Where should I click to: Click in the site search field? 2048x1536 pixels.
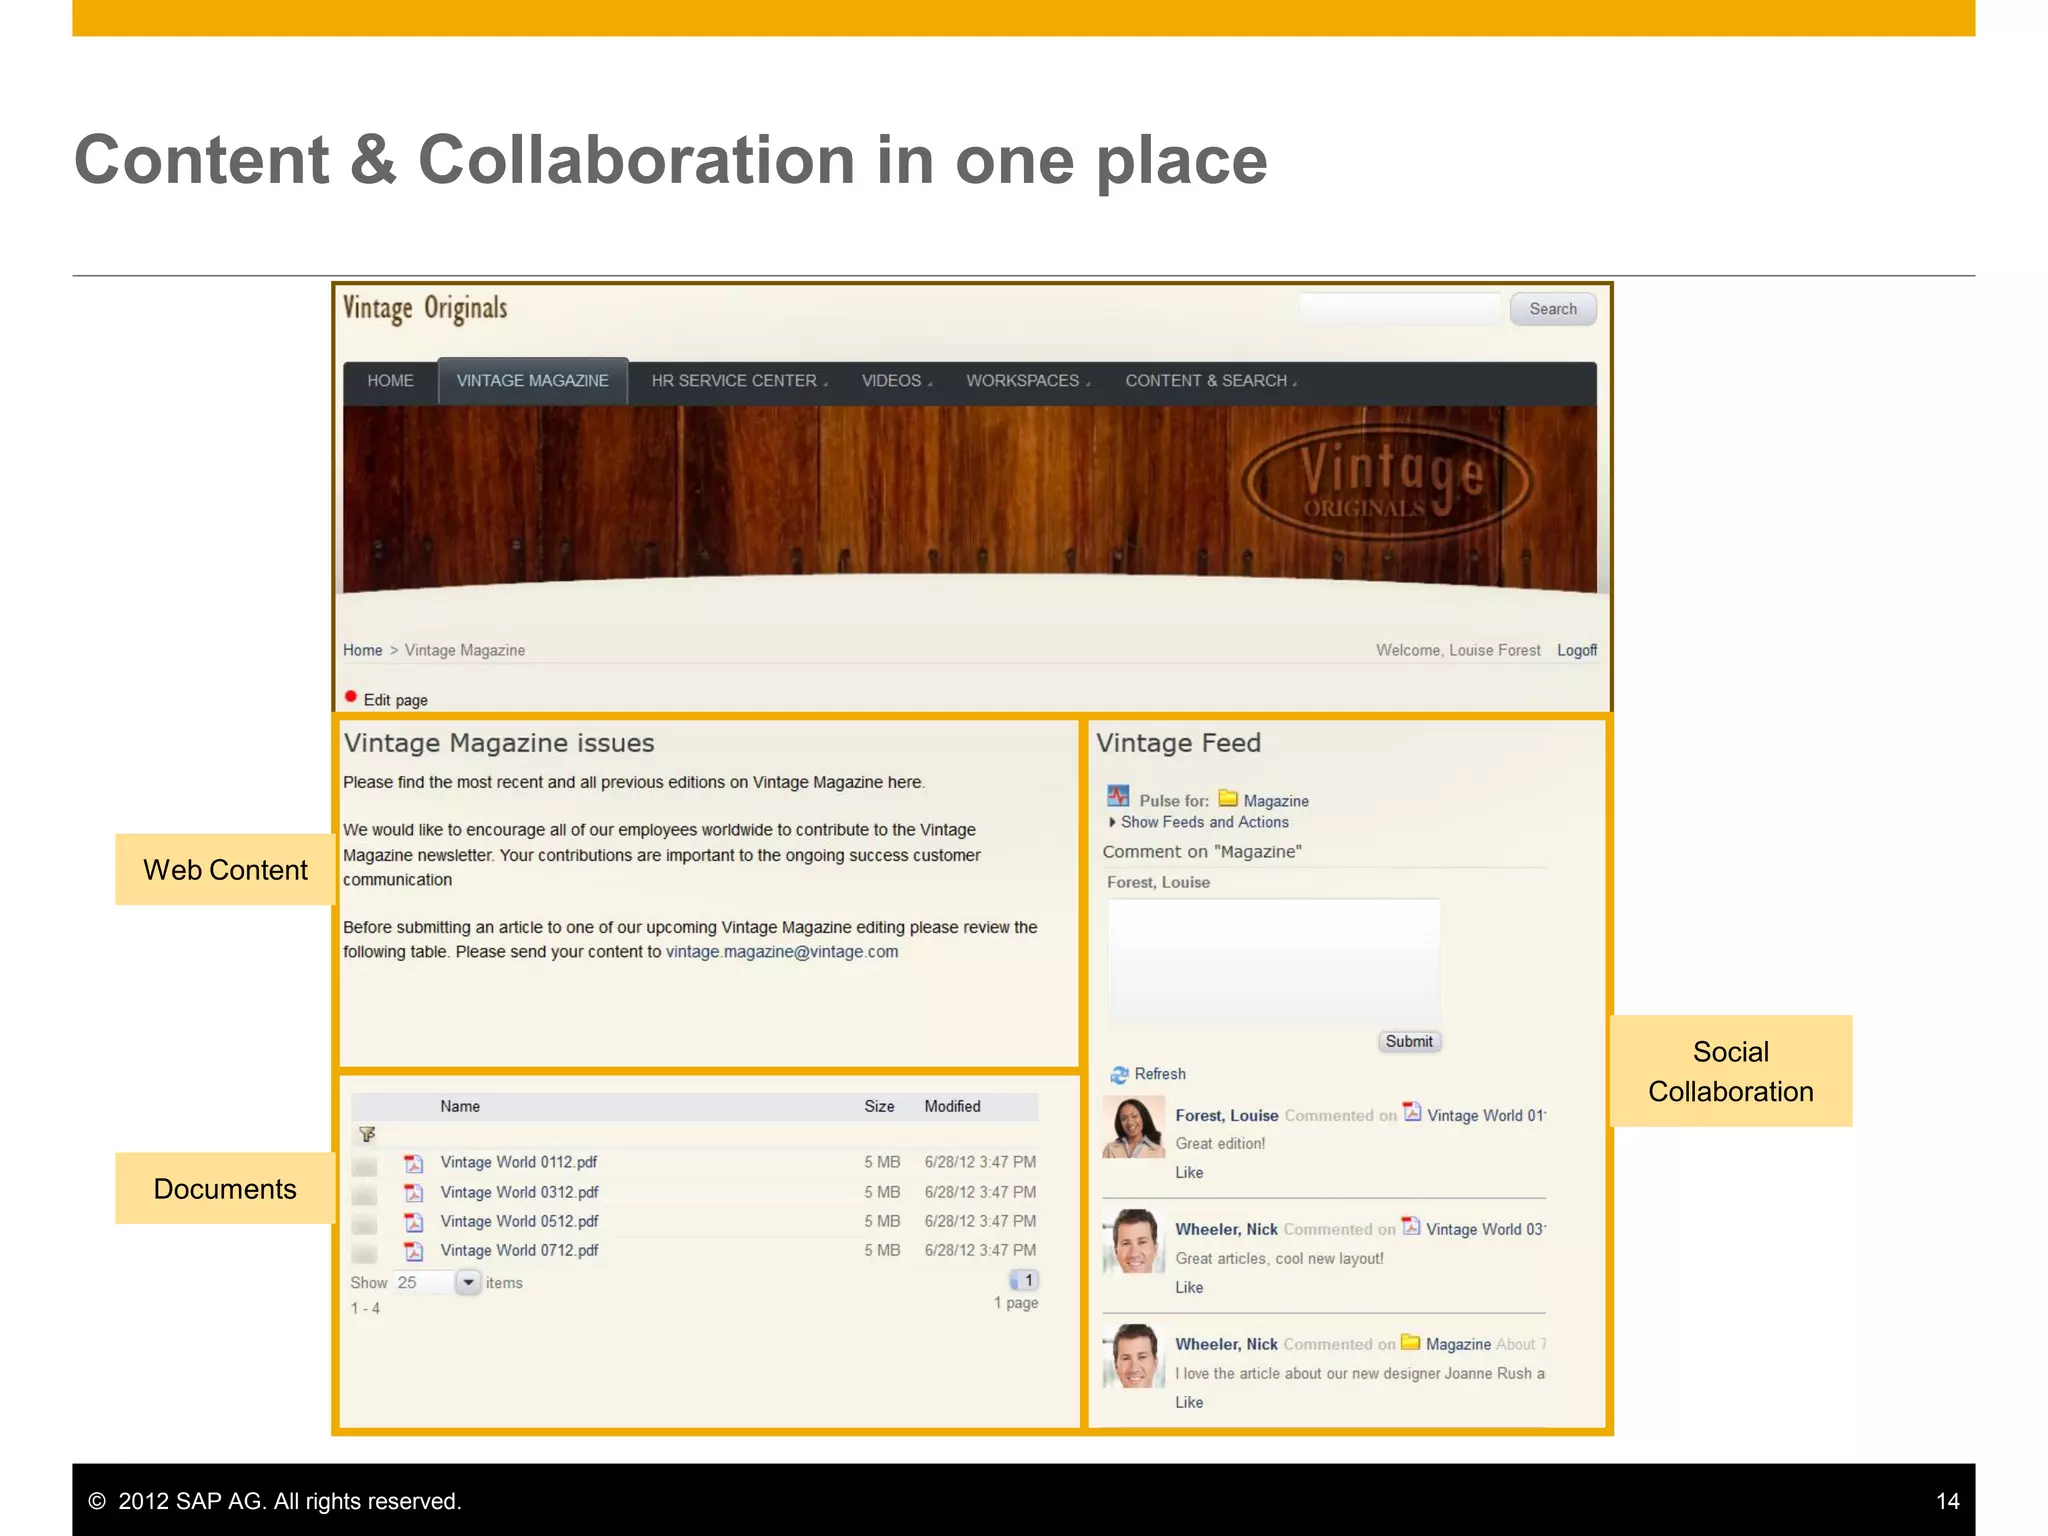pos(1400,309)
